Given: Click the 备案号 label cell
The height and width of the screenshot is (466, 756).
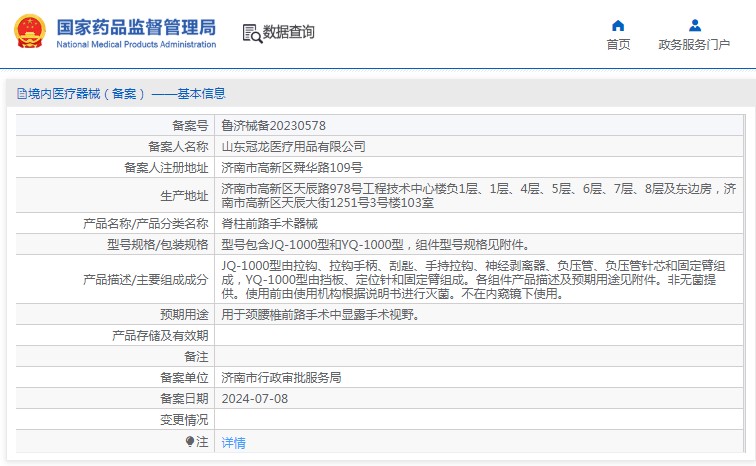Looking at the screenshot, I should click(116, 126).
